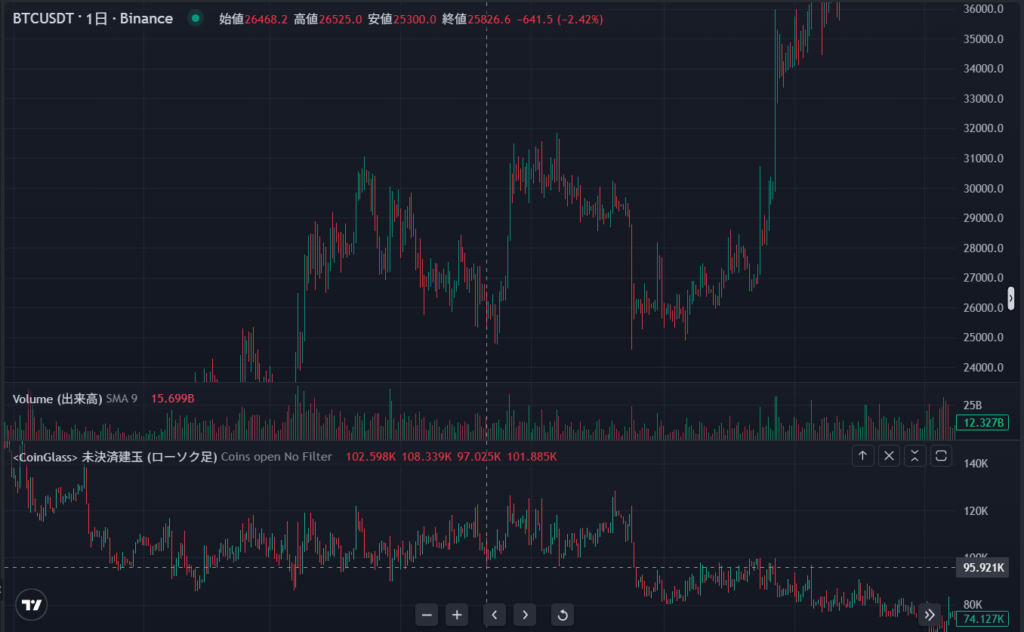Click the 36000.0 price axis label
1024x632 pixels.
pos(984,8)
